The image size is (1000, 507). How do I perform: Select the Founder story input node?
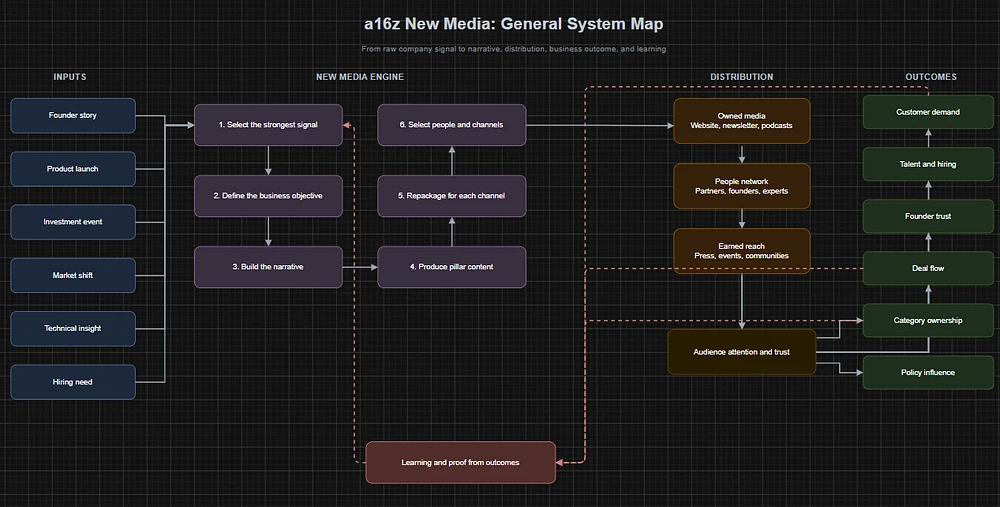coord(73,115)
